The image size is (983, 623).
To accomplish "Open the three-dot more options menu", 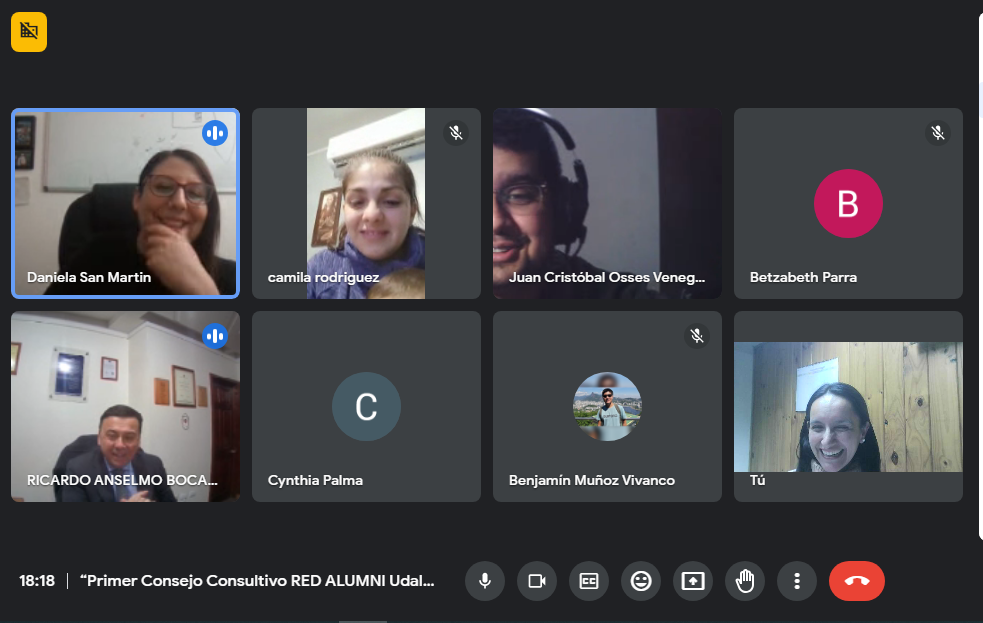I will click(797, 581).
